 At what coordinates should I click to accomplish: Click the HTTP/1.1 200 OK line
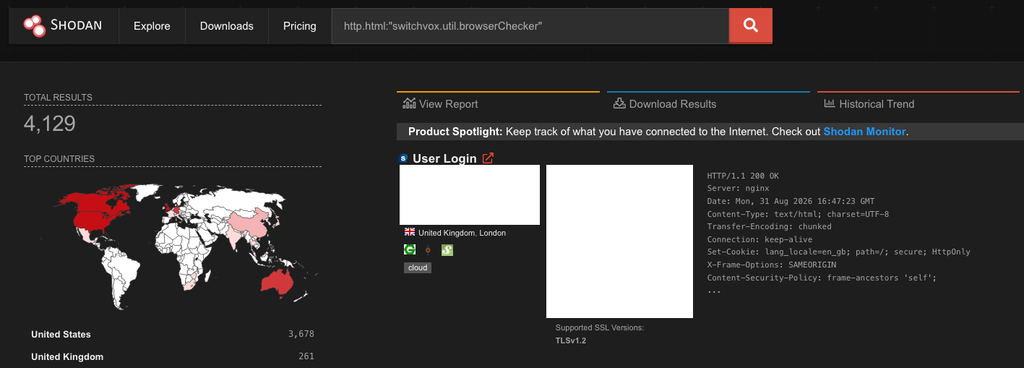click(743, 176)
